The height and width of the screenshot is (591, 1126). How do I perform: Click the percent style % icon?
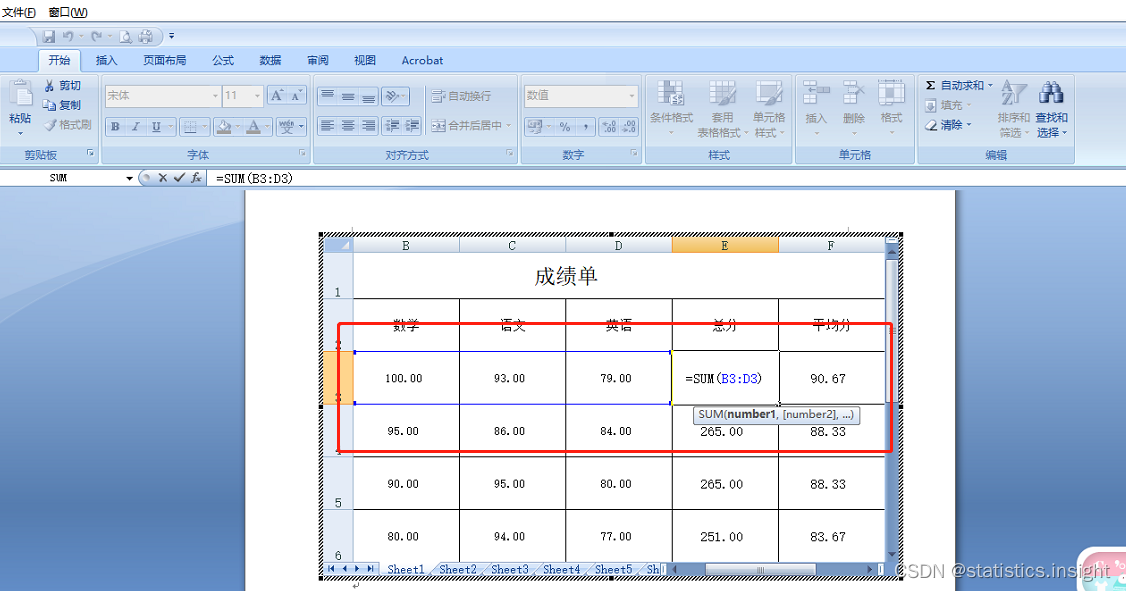[x=565, y=125]
